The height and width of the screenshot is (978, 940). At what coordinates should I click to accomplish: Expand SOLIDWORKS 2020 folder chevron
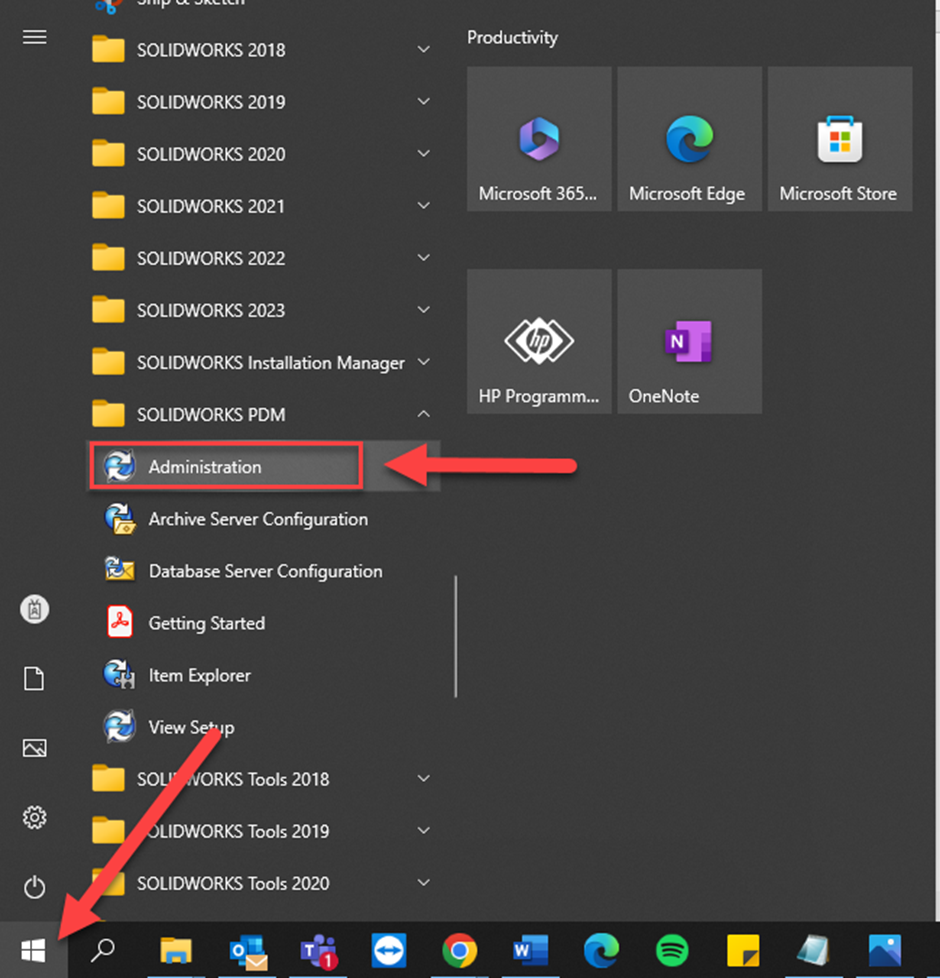pos(424,153)
